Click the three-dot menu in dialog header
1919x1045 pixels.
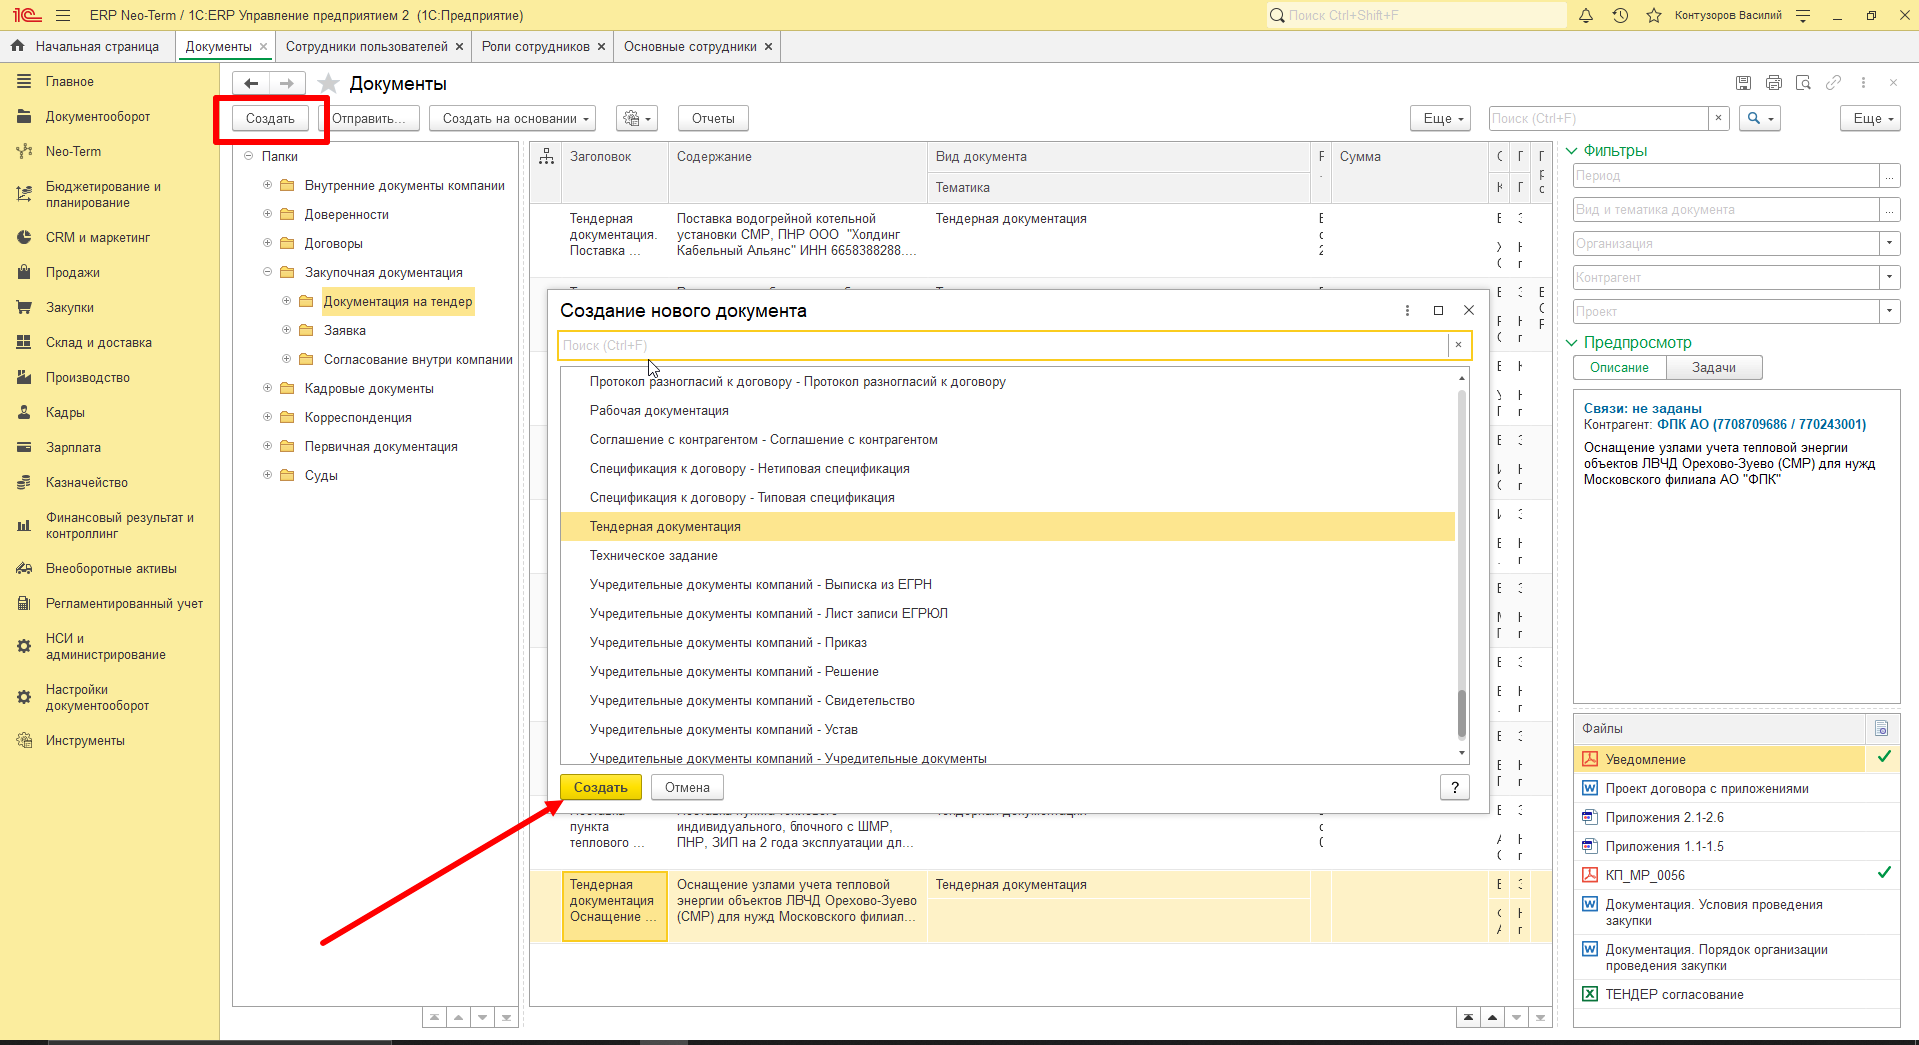coord(1407,311)
